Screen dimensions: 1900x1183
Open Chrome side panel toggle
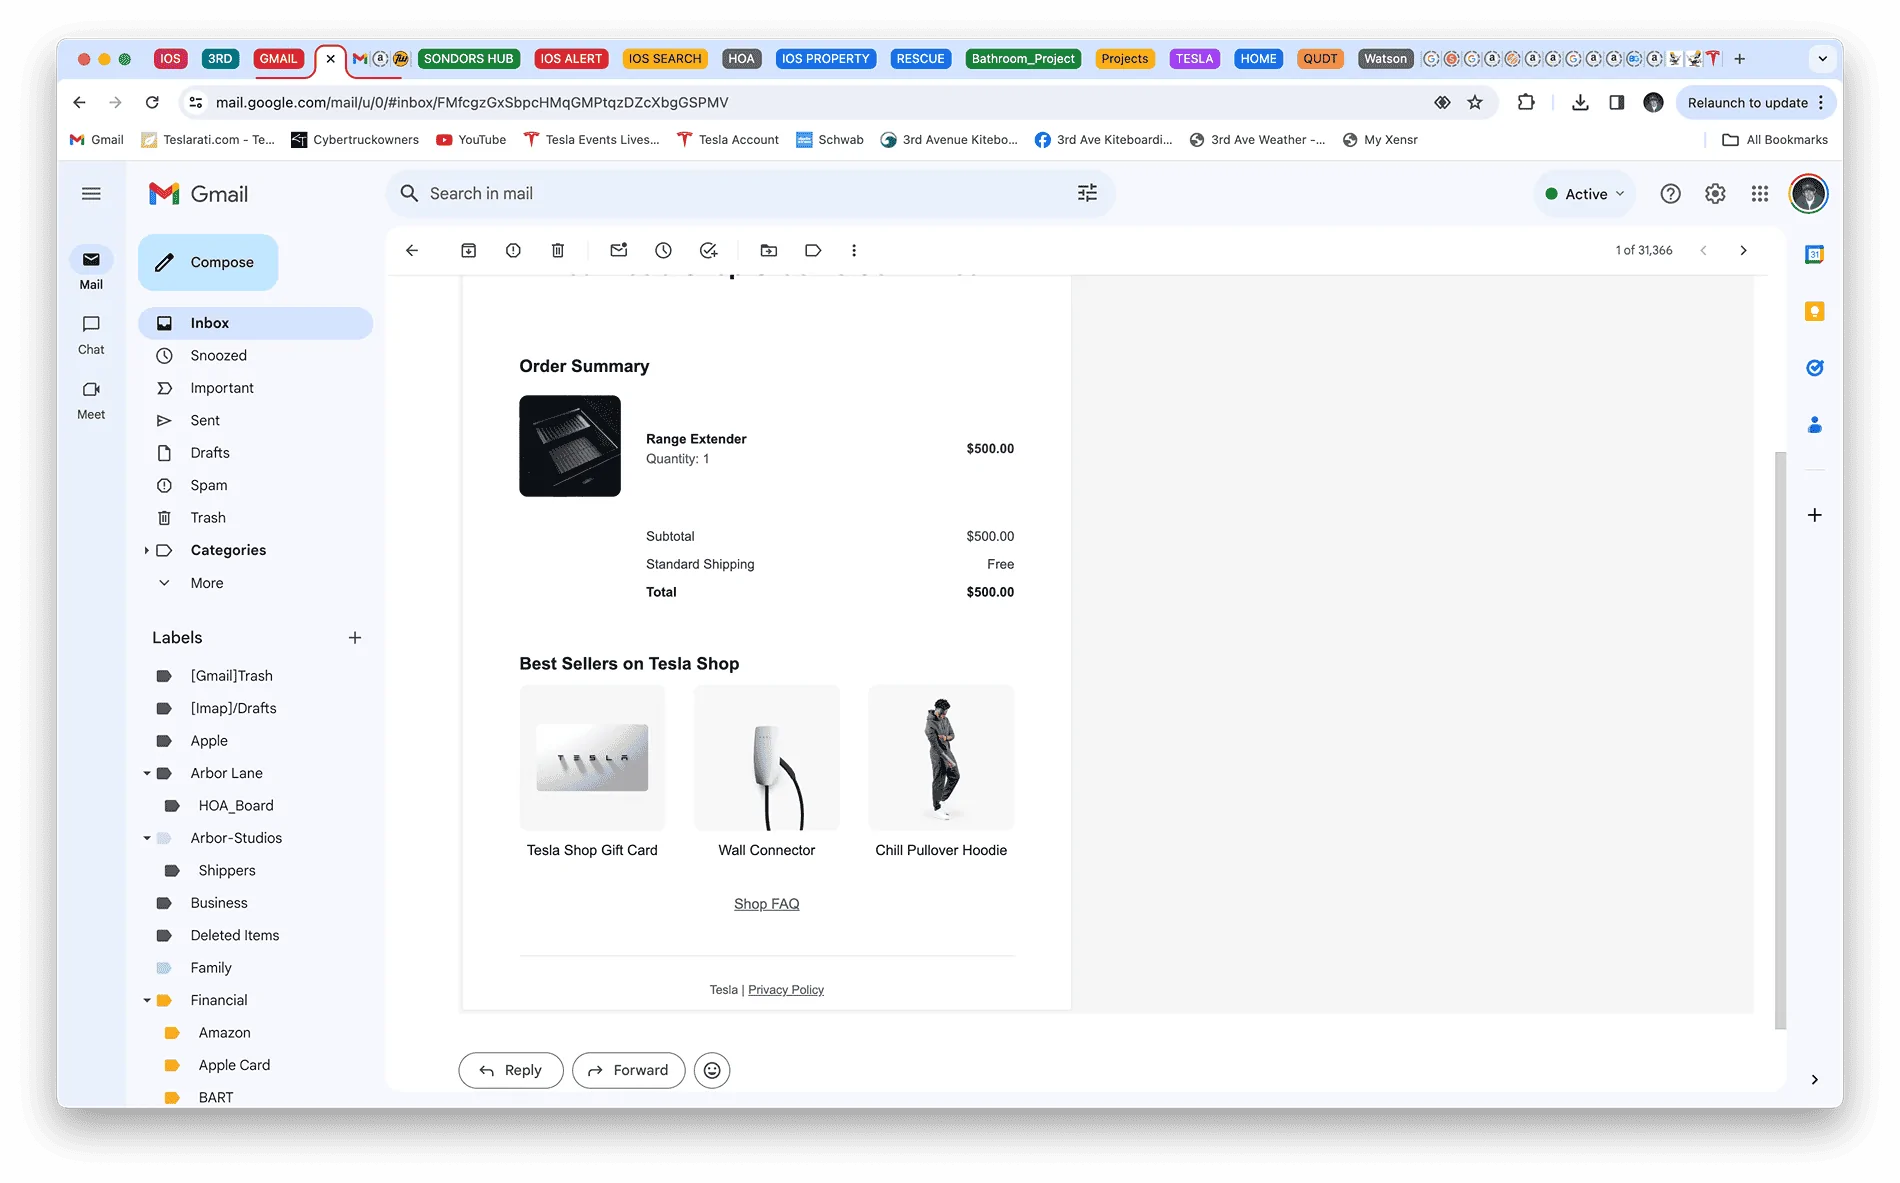(1616, 102)
